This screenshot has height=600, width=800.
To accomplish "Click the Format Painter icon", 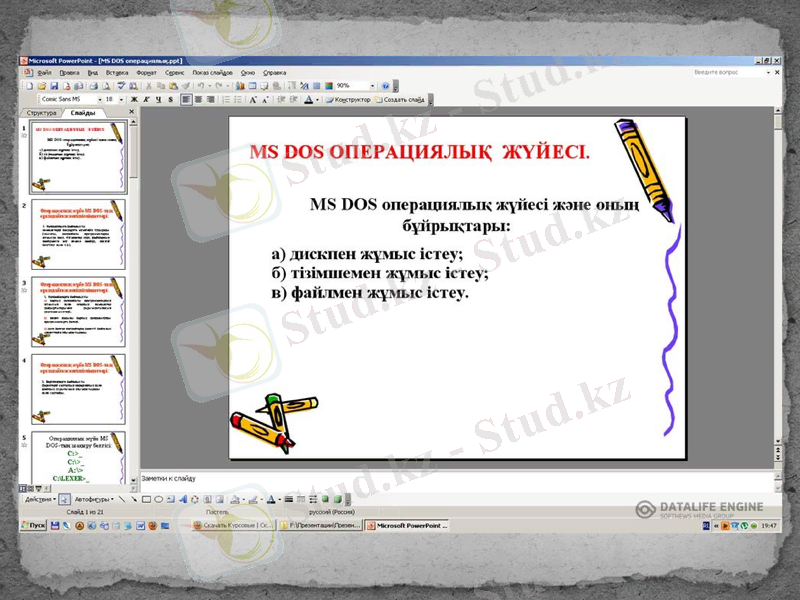I will point(186,84).
